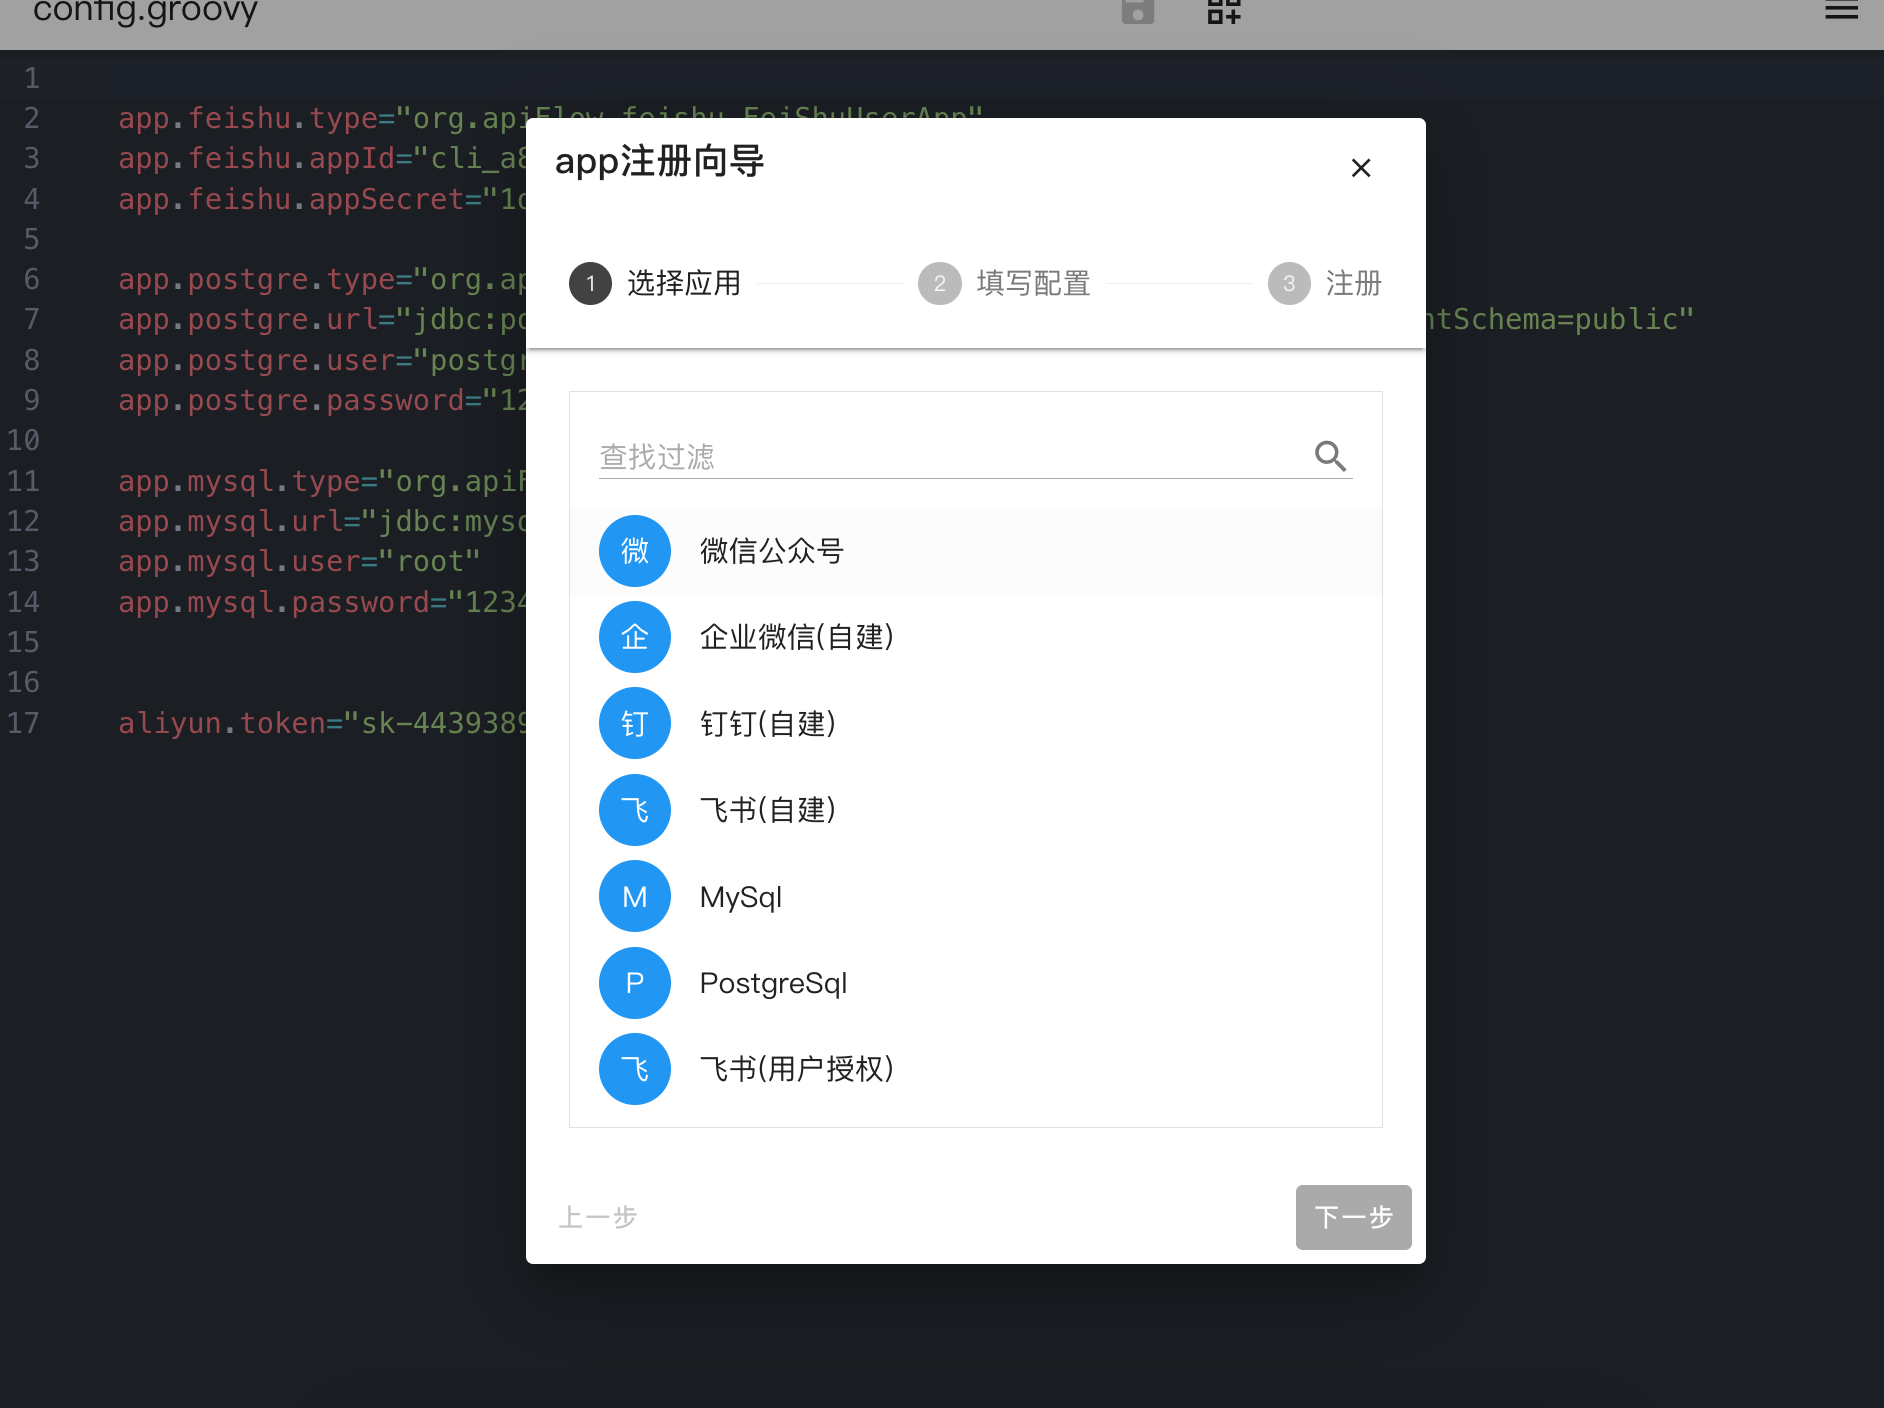This screenshot has width=1884, height=1408.
Task: Pick the PostgreSql label in list
Action: [773, 983]
